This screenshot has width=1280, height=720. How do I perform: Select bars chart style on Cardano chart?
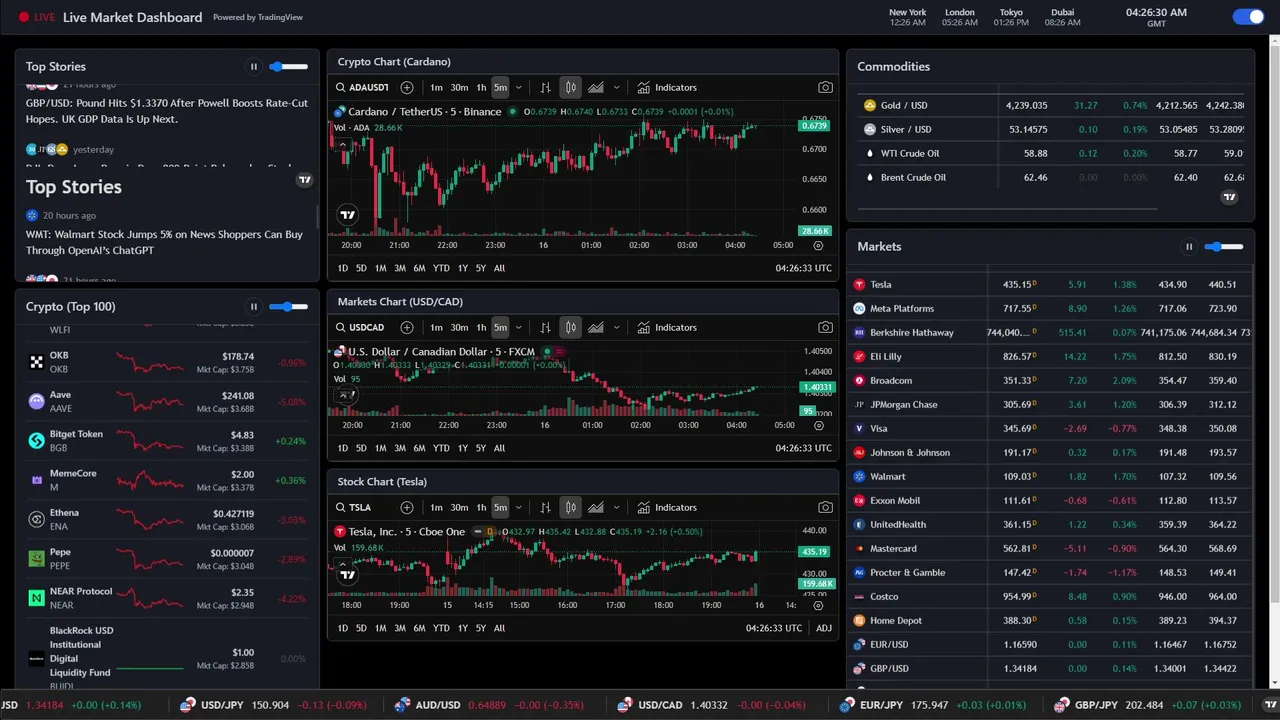click(x=545, y=88)
